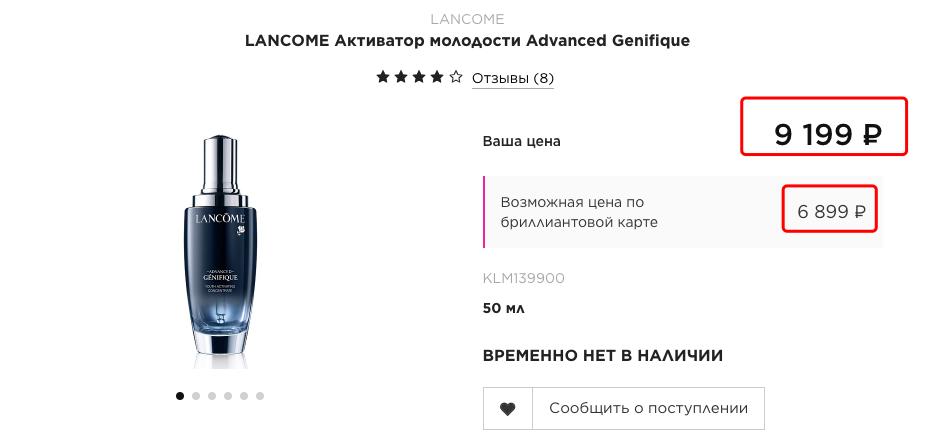The image size is (933, 446).
Task: Click the first rating star
Action: [x=383, y=78]
